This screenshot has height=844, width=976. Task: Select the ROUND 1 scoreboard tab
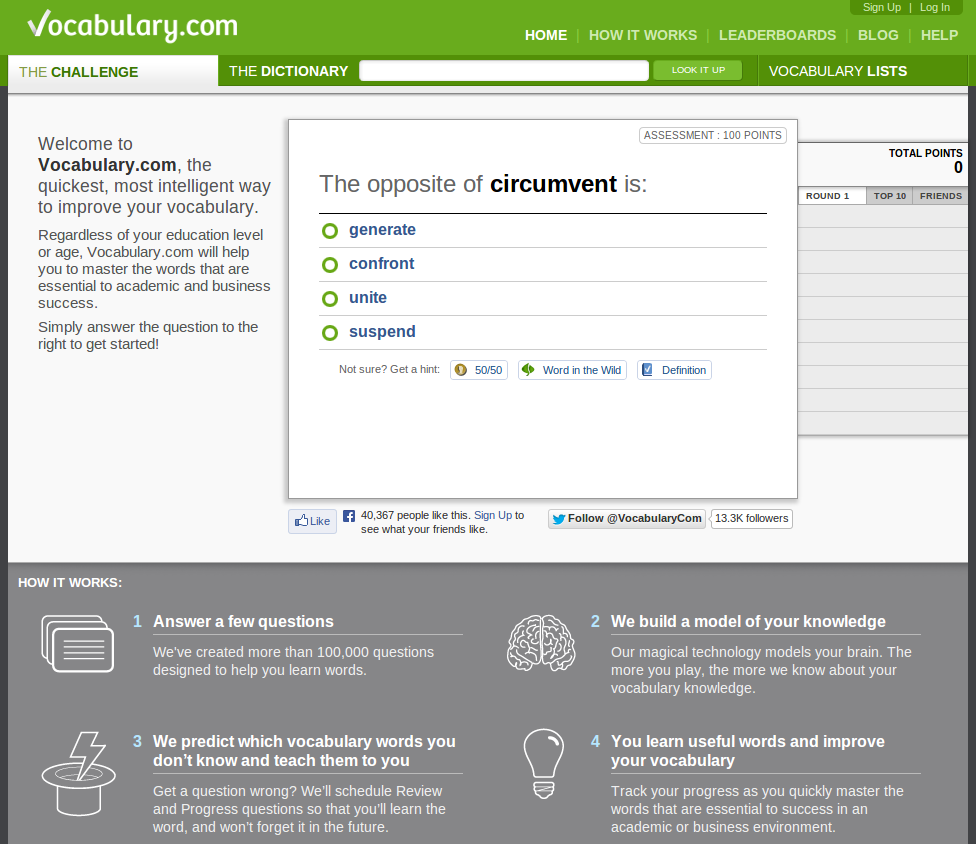(832, 196)
